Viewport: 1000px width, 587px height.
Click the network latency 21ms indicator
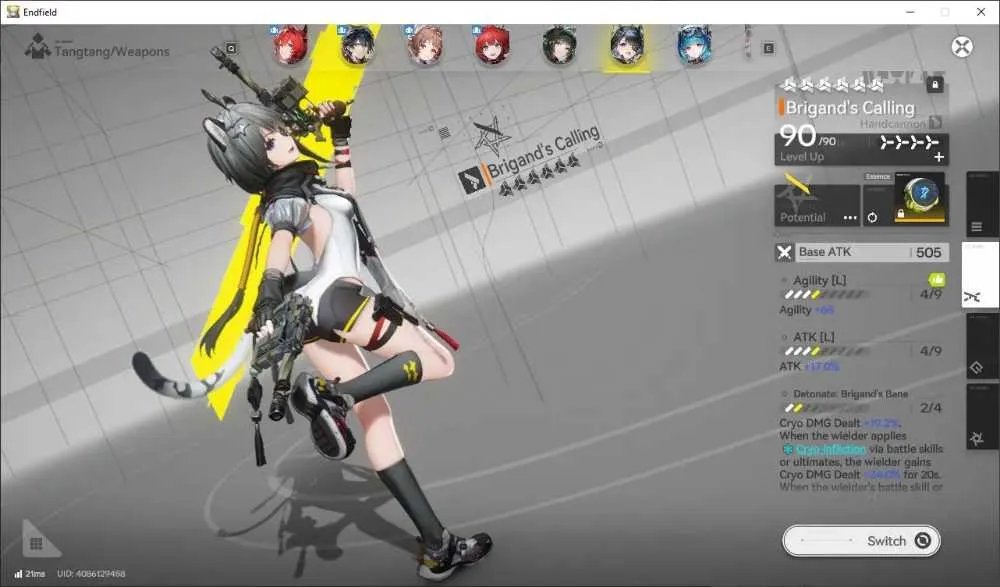pos(29,574)
